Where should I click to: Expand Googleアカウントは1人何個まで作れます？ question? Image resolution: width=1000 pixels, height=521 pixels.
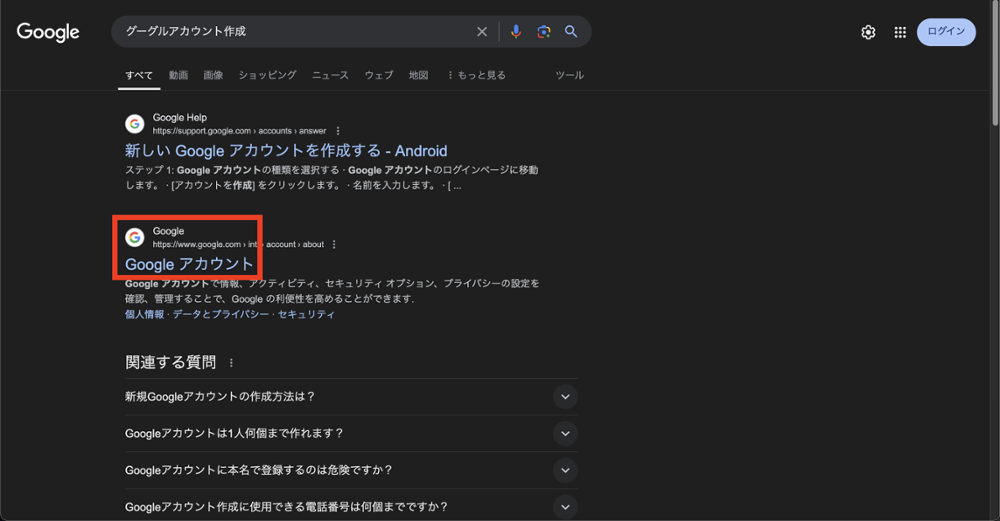(565, 434)
